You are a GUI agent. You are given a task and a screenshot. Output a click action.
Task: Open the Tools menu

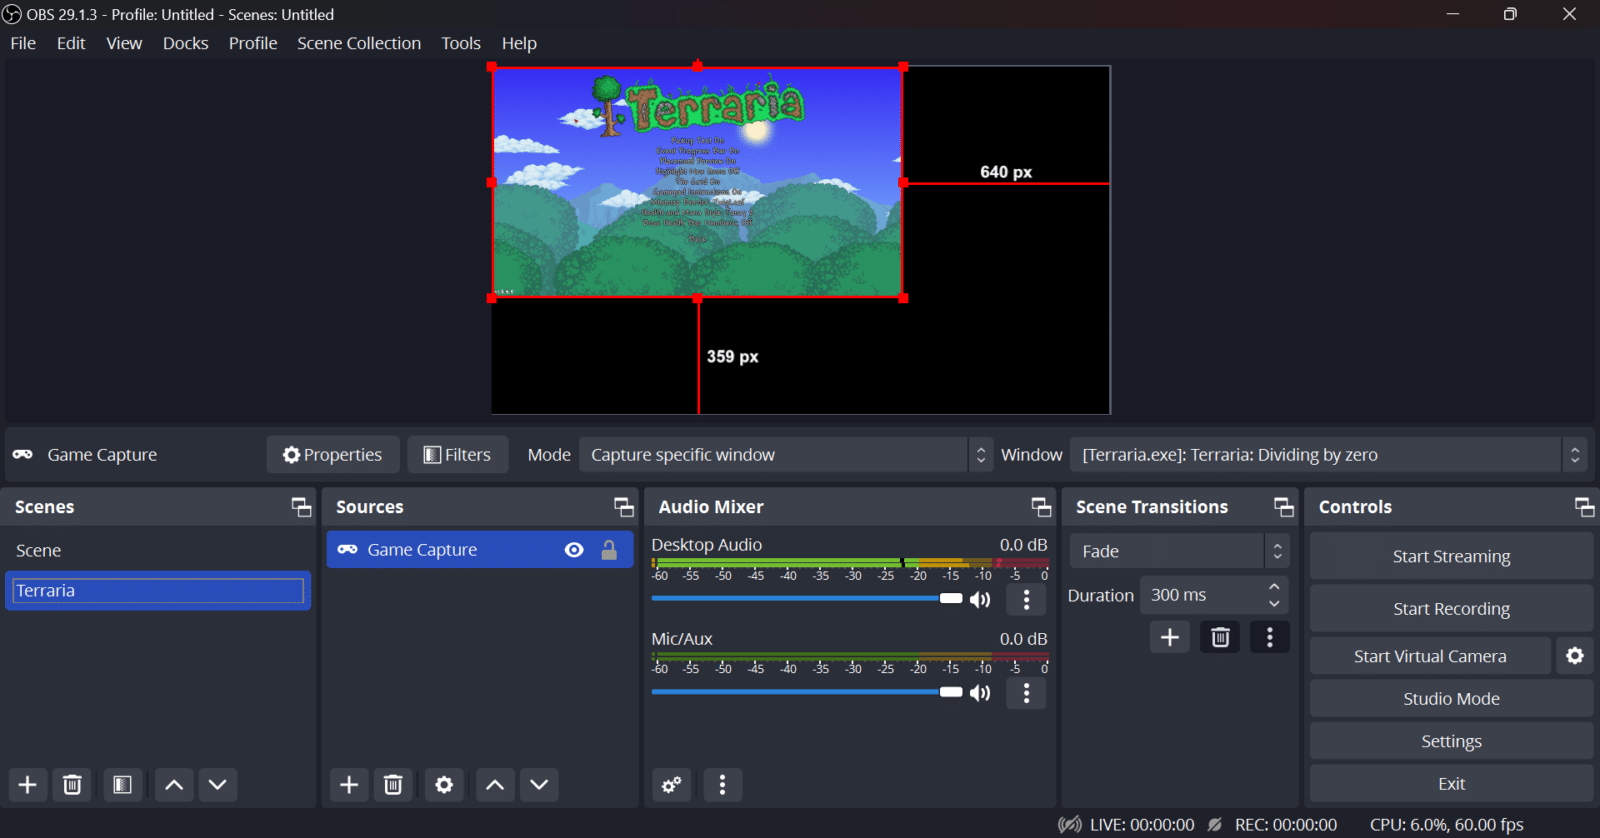click(461, 43)
